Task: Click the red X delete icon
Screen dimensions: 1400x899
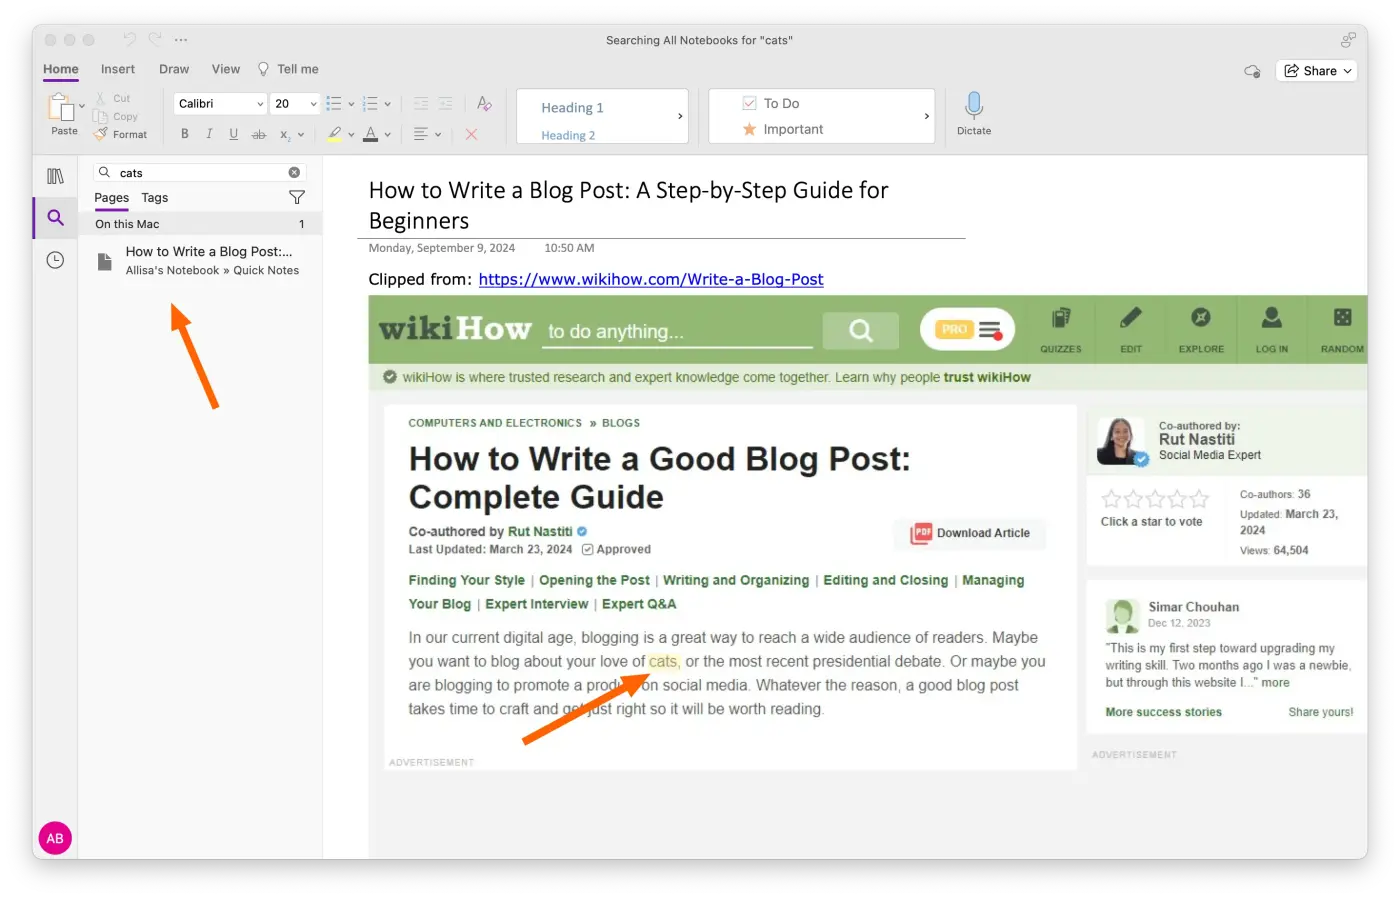Action: [471, 134]
